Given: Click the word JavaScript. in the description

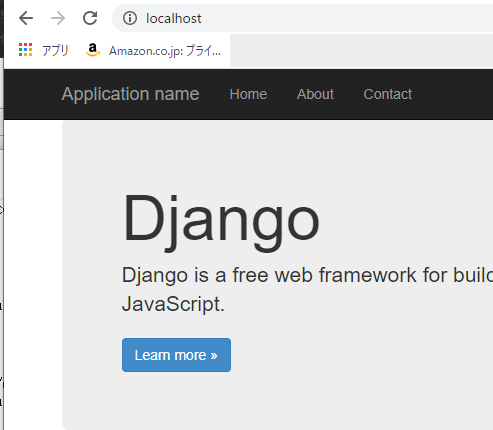Looking at the screenshot, I should [173, 304].
